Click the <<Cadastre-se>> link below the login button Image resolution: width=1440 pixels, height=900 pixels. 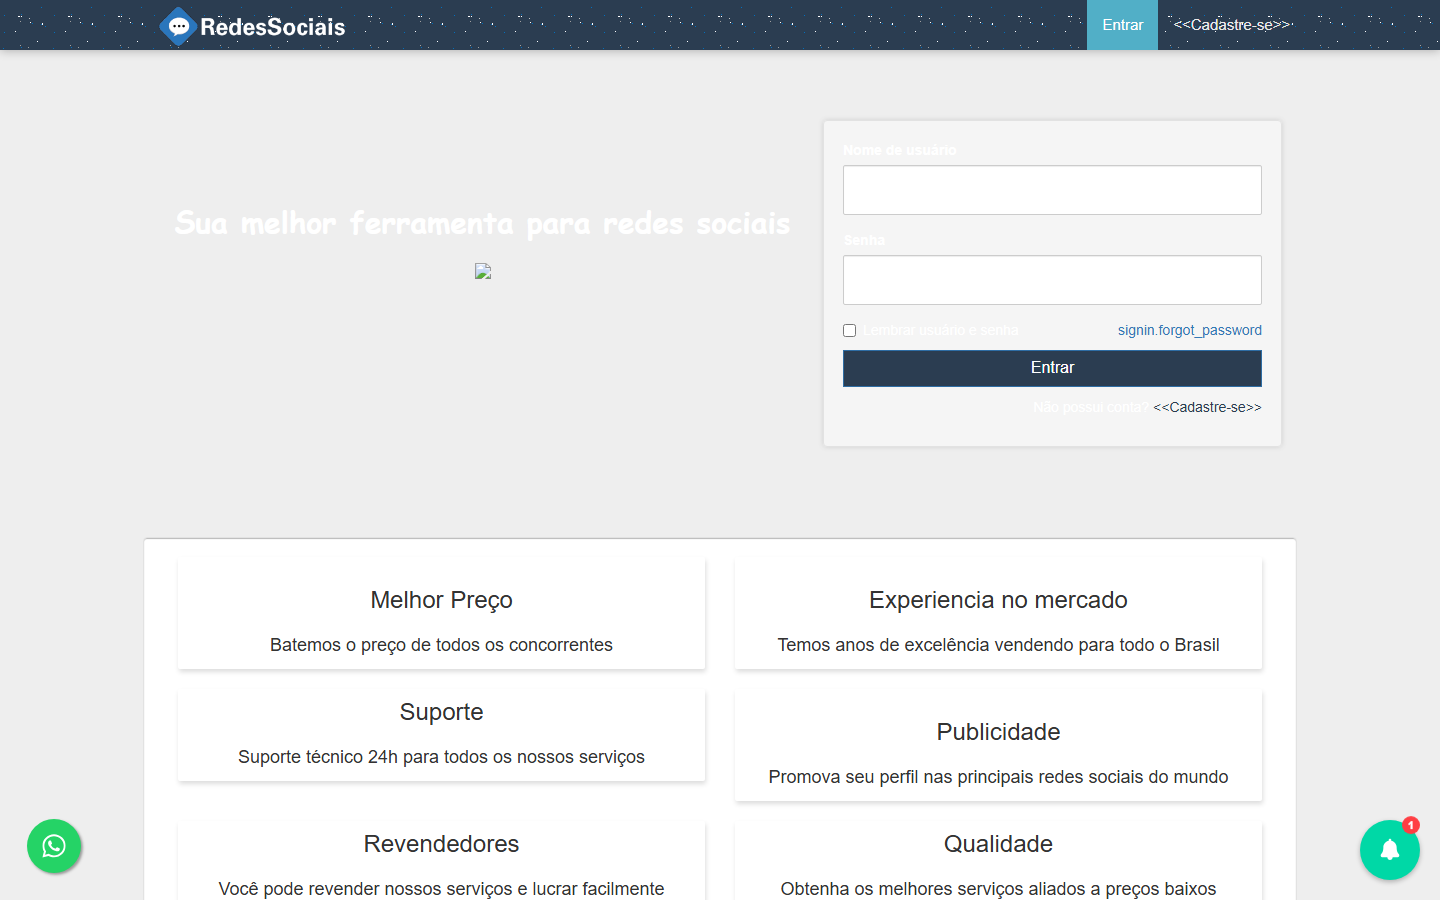(1207, 407)
